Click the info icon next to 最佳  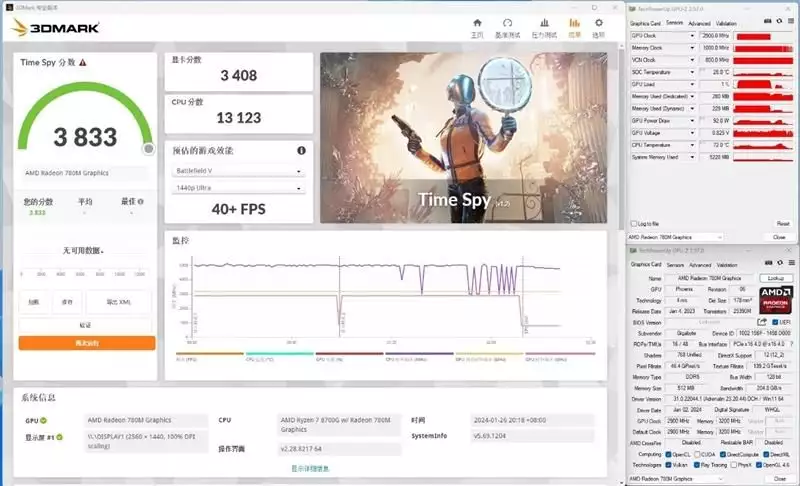[141, 201]
